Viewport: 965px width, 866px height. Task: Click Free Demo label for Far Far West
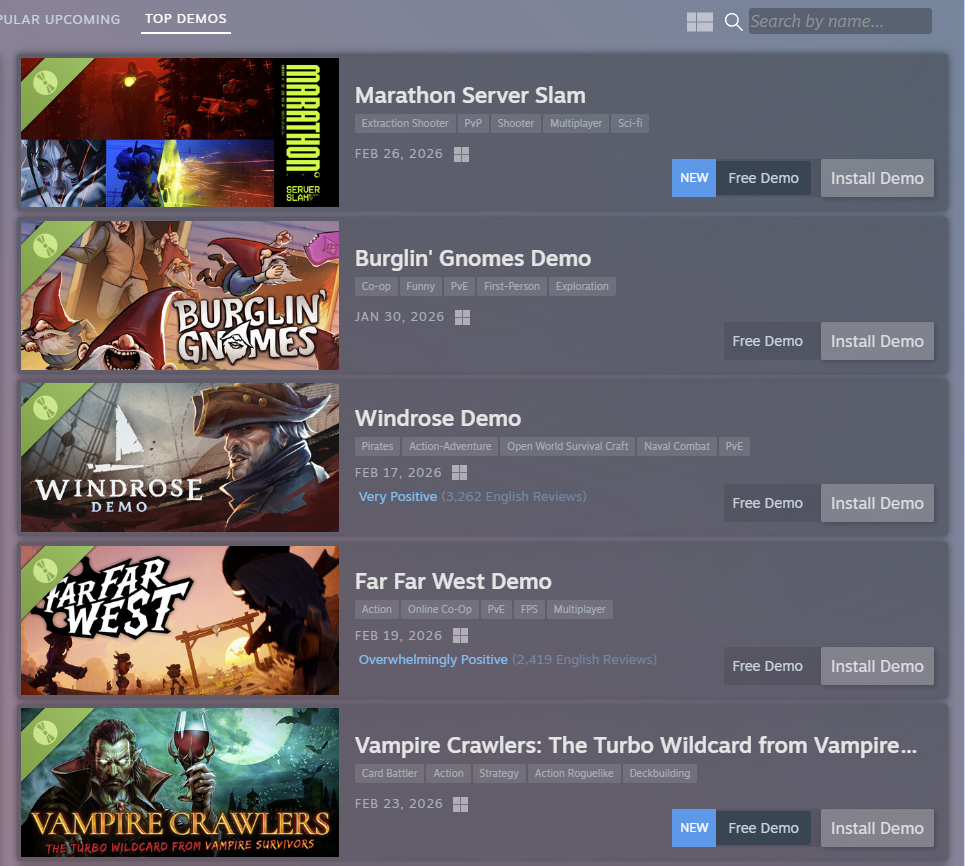767,666
